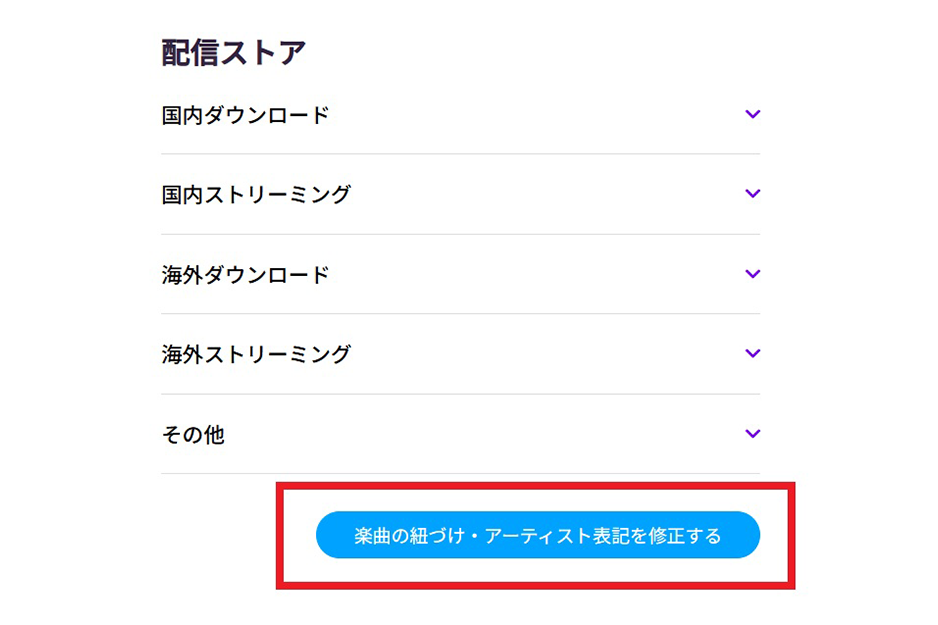938x625 pixels.
Task: Click the blue pill-shaped fix artist notation button
Action: [537, 536]
